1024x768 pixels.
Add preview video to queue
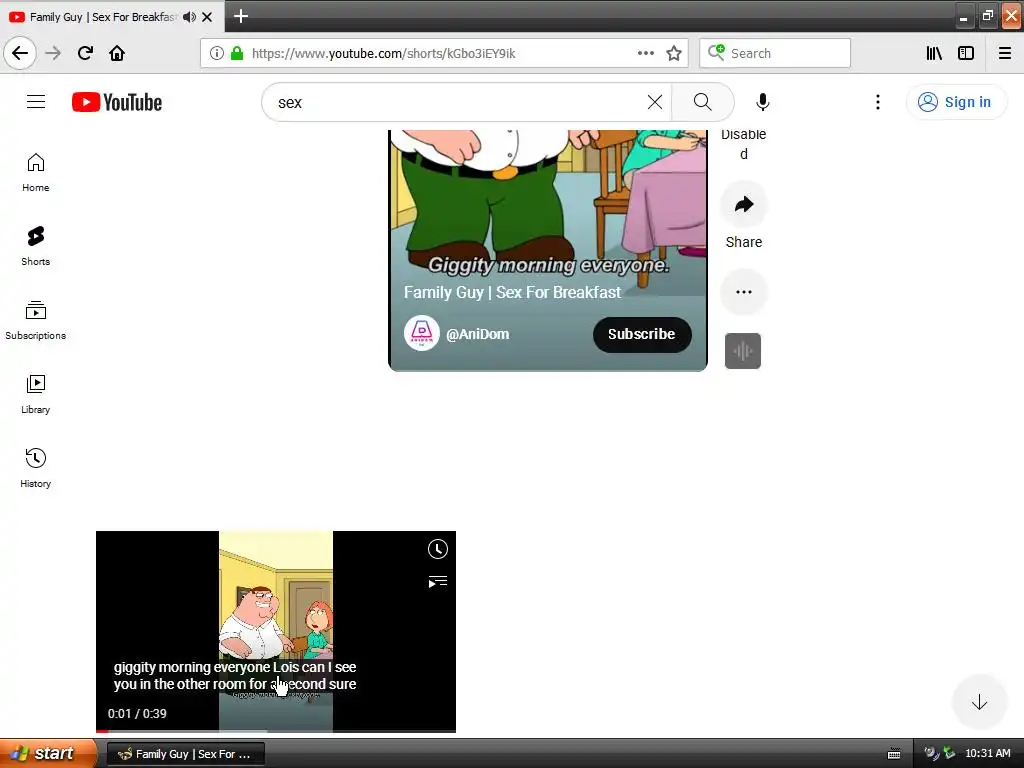pos(438,581)
